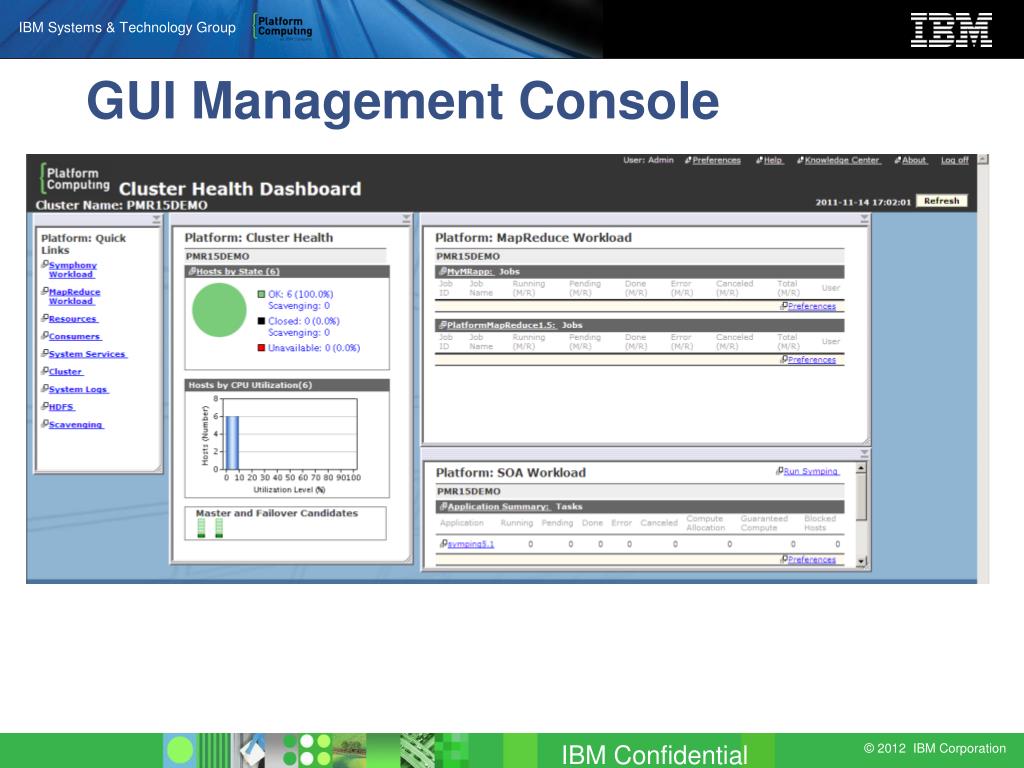Image resolution: width=1024 pixels, height=768 pixels.
Task: Collapse the Quick Links panel with its arrow
Action: pyautogui.click(x=156, y=220)
